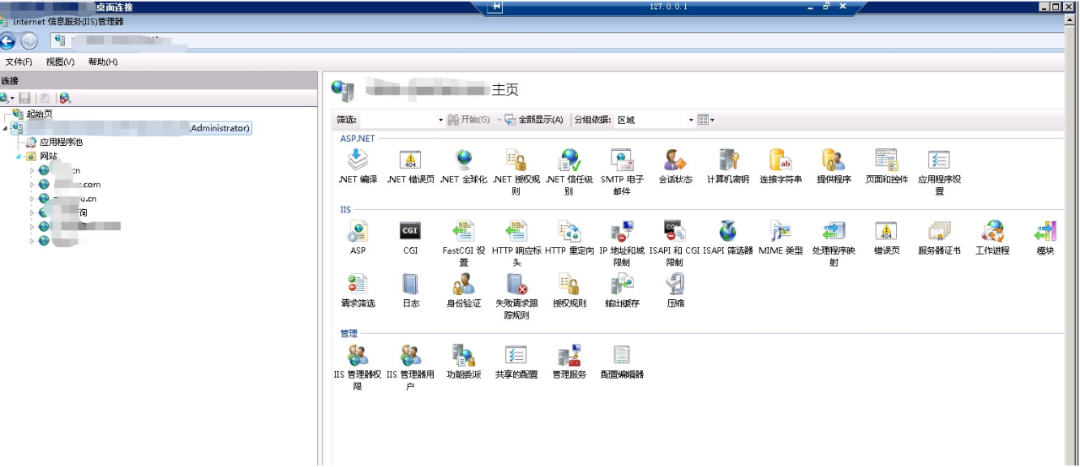Click the save connections toolbar icon

(25, 98)
